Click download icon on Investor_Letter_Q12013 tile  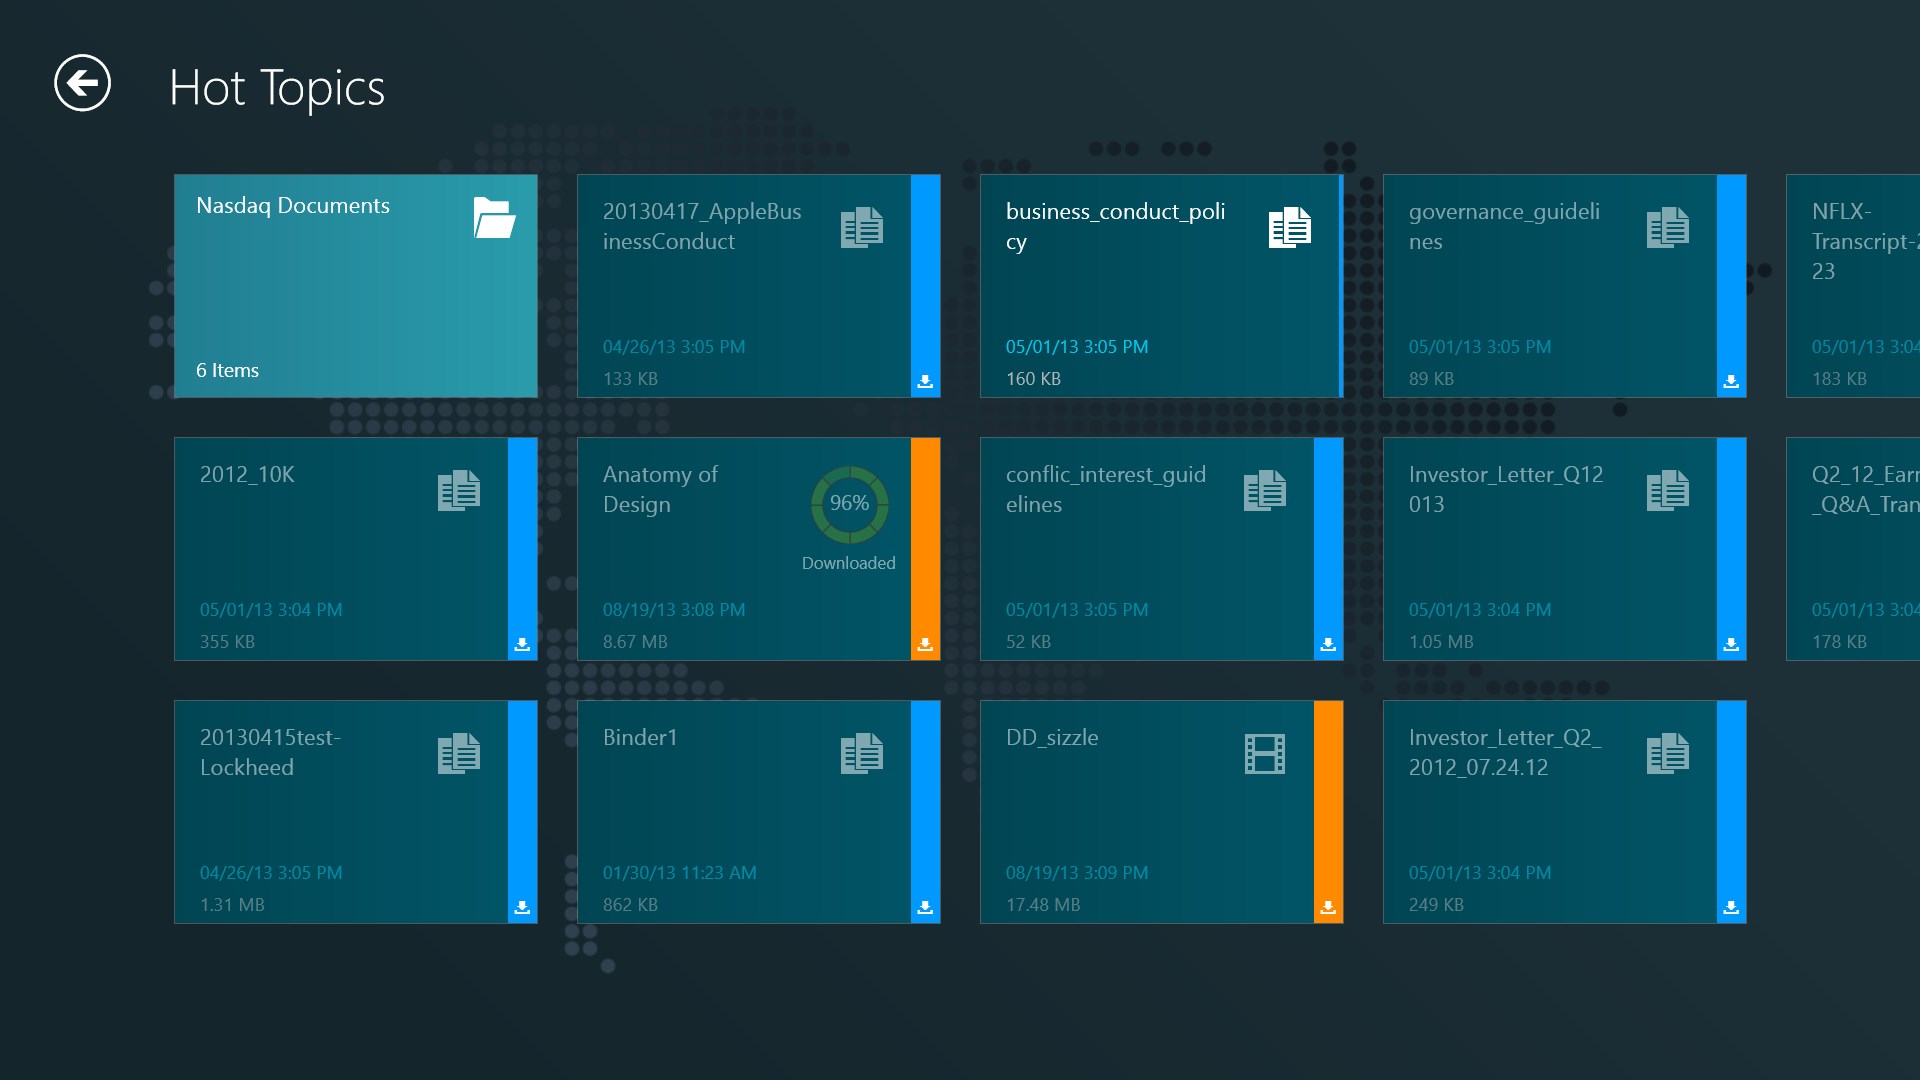tap(1731, 645)
